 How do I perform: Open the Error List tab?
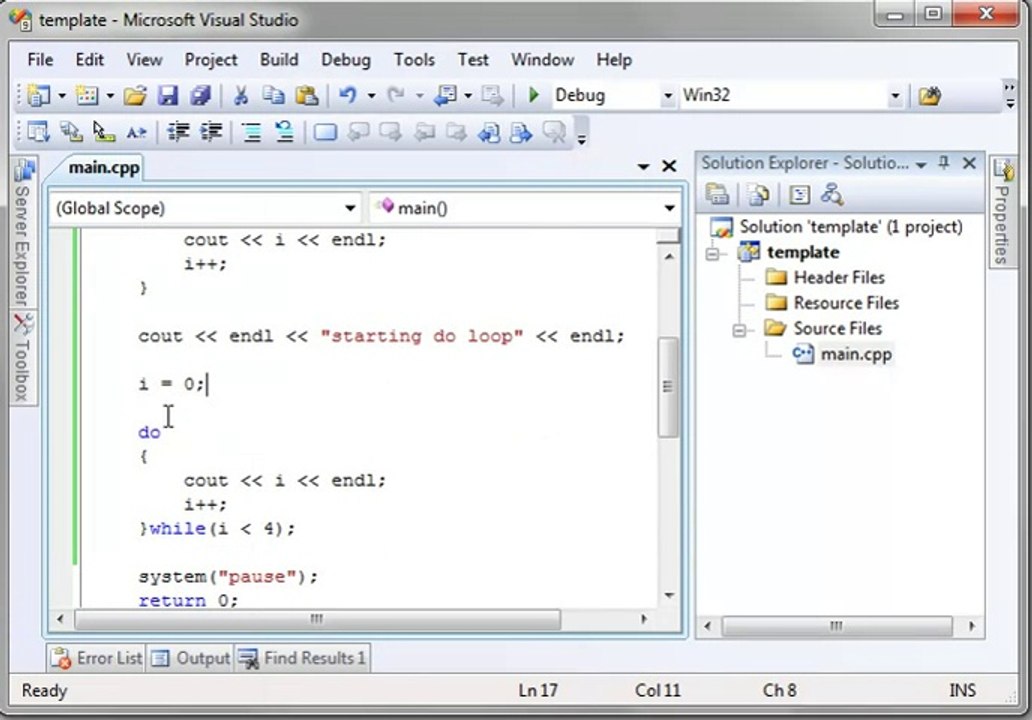pos(97,658)
